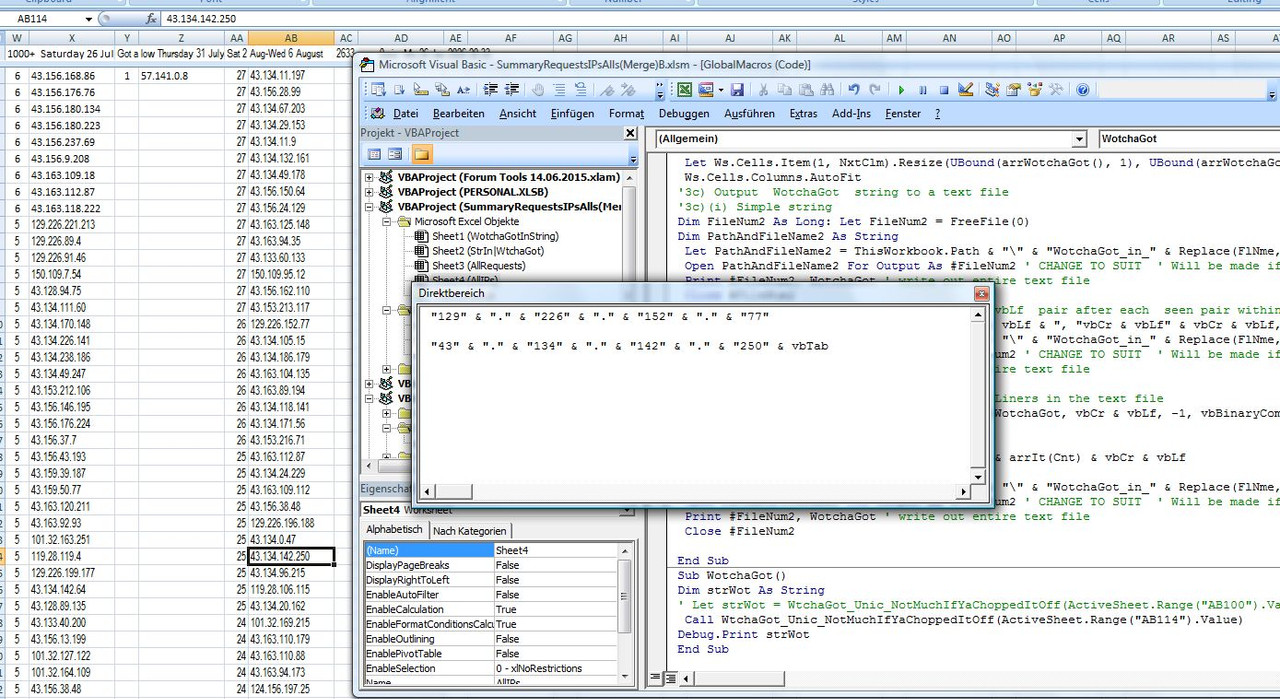Open the Add-Ins menu
Viewport: 1280px width, 699px height.
click(x=851, y=114)
